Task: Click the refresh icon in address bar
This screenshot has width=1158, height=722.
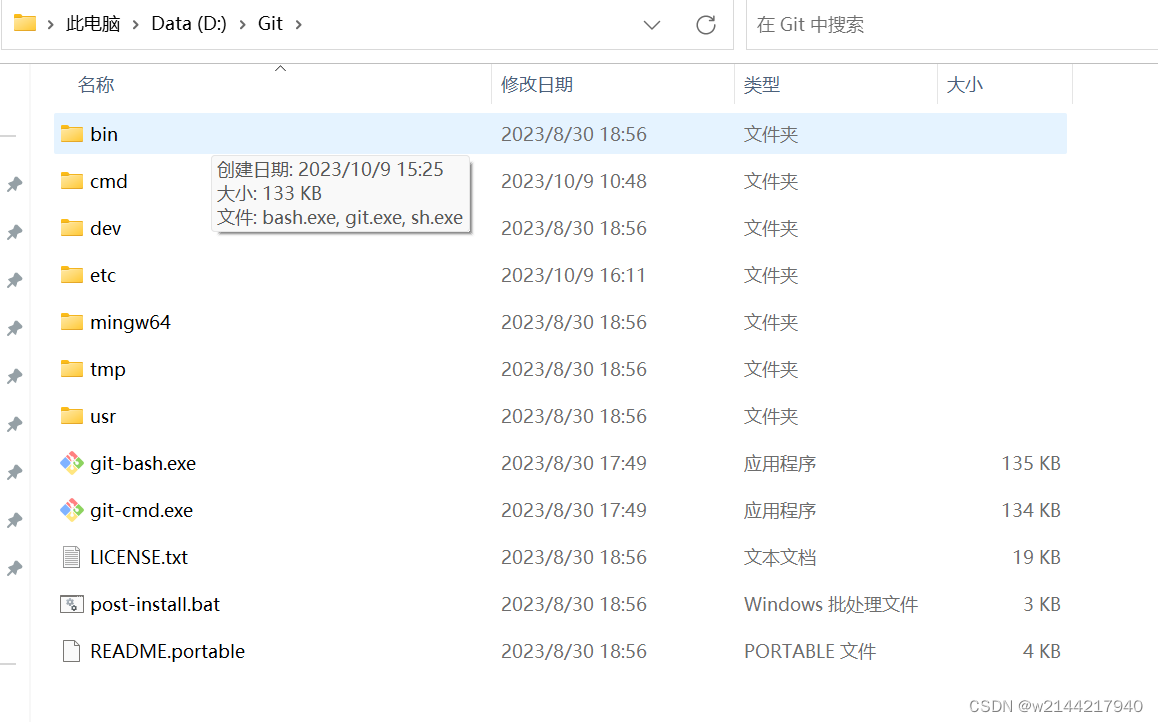Action: pyautogui.click(x=706, y=24)
